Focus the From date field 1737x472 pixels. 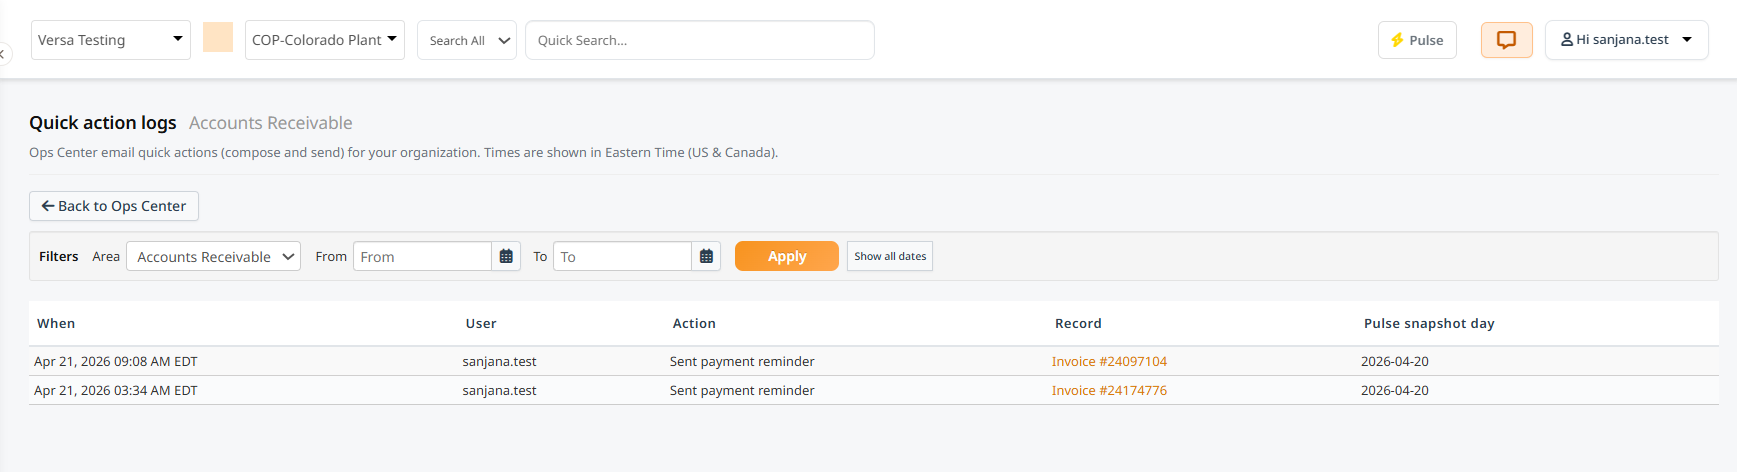(422, 256)
